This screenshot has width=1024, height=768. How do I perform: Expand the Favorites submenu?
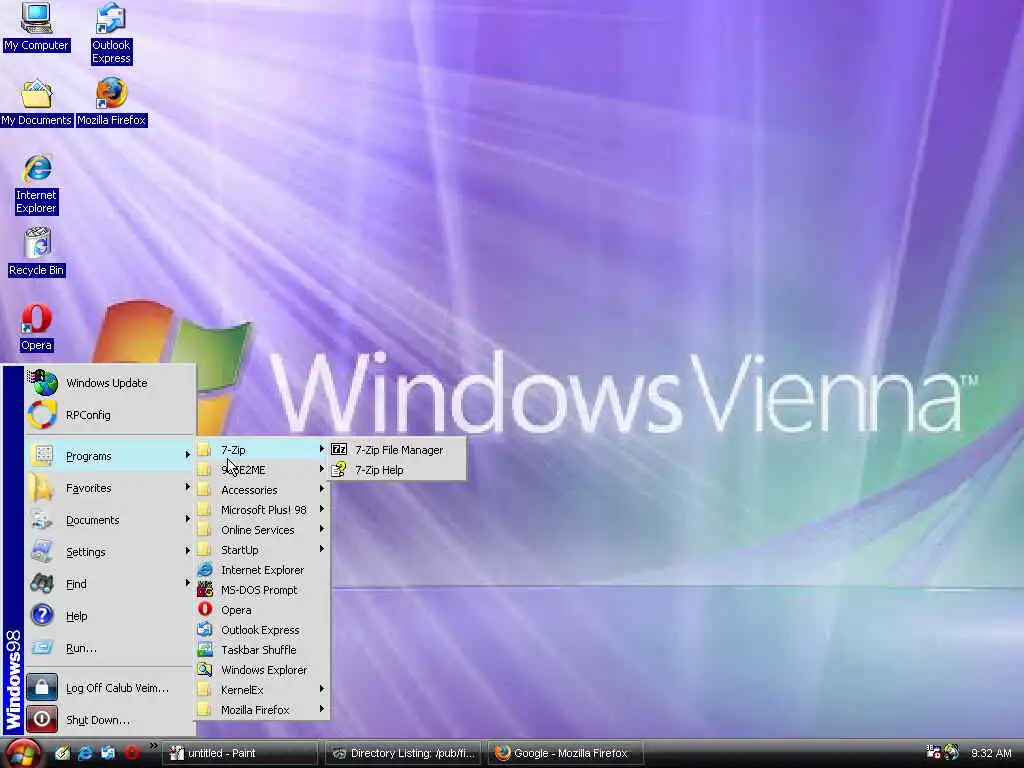click(x=110, y=488)
